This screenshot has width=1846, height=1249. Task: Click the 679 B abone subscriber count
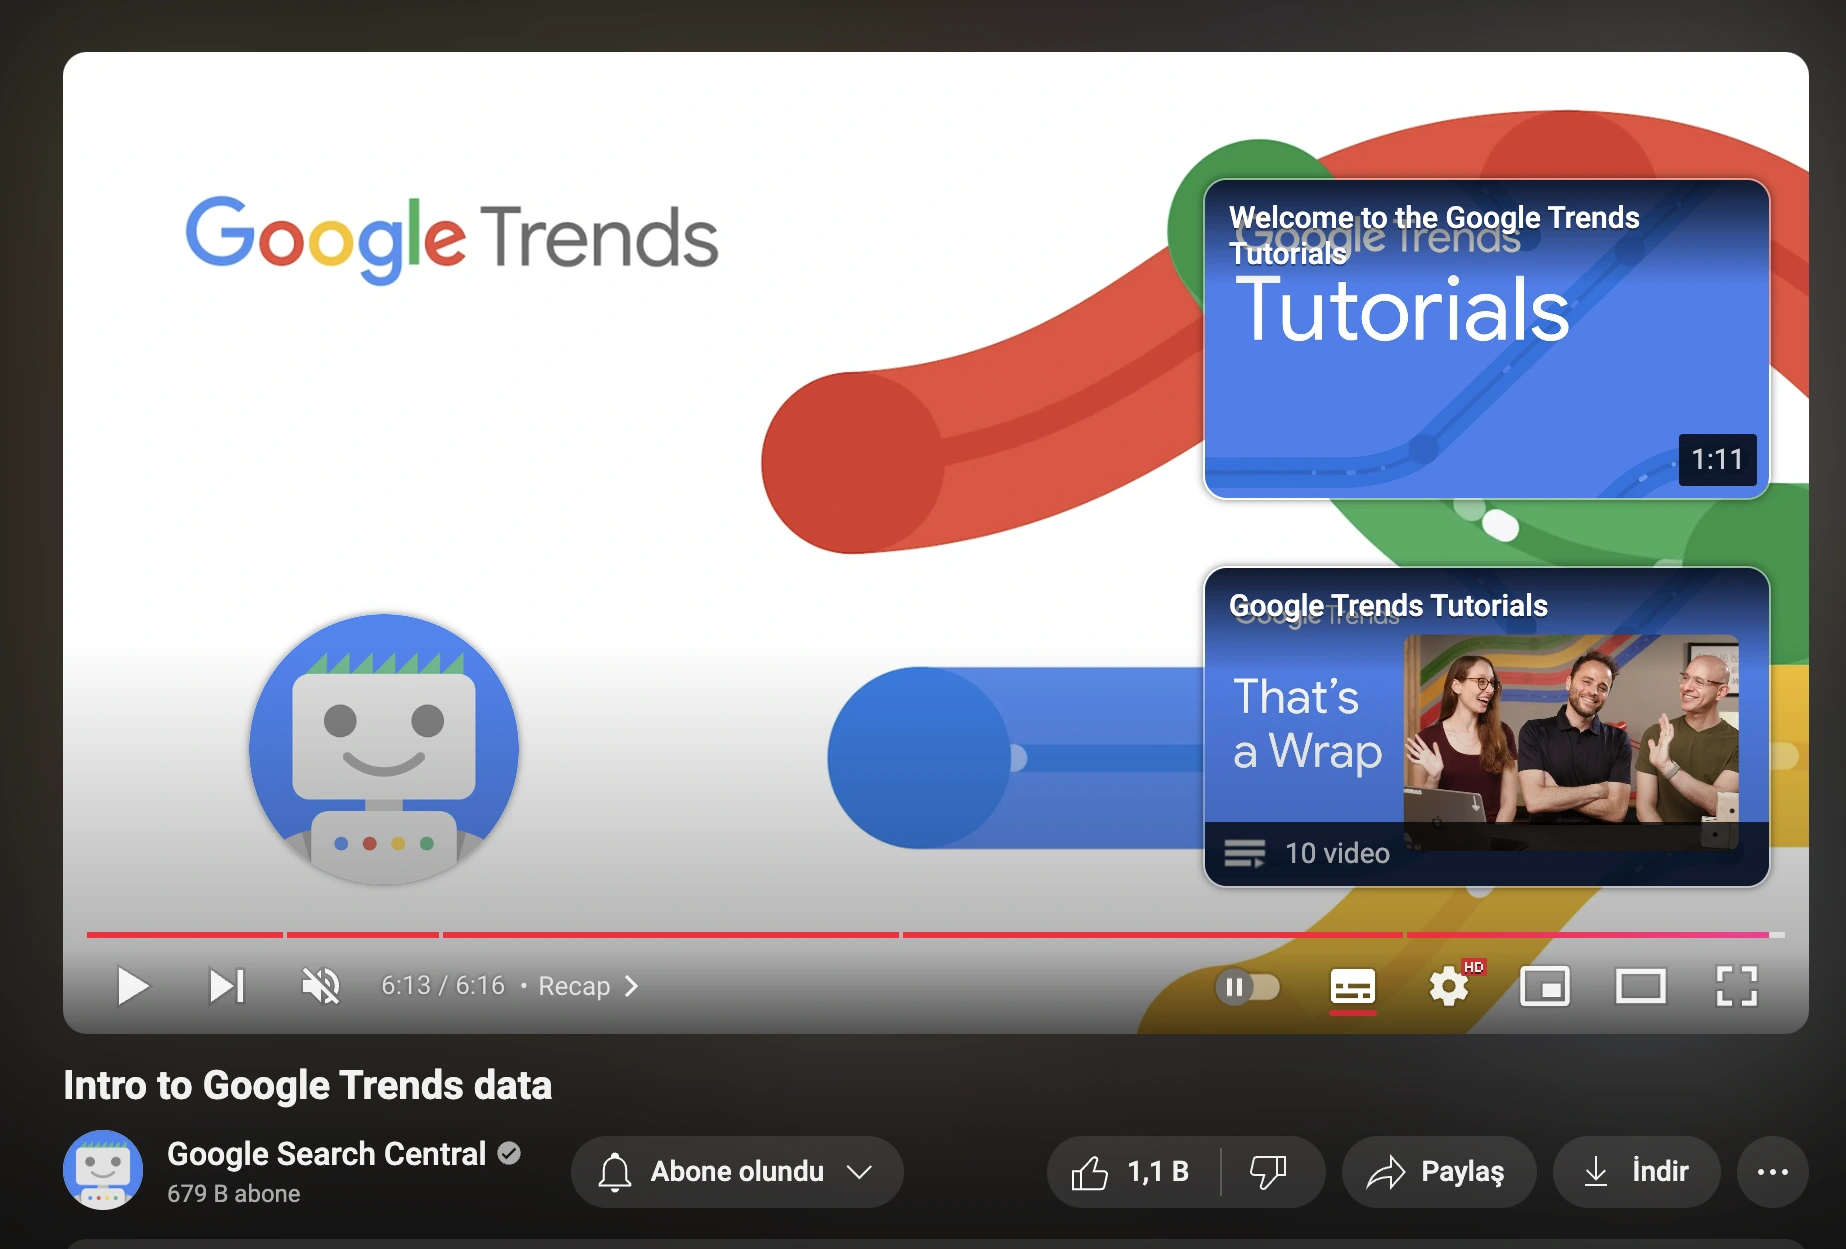[x=233, y=1194]
